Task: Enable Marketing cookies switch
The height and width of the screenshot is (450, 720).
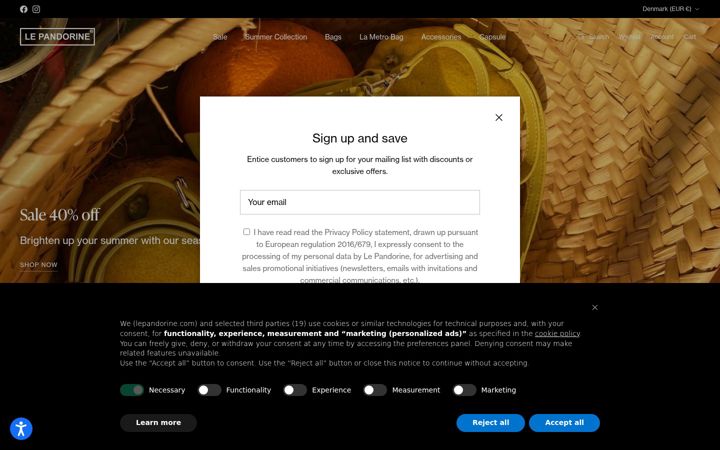Action: pos(464,390)
